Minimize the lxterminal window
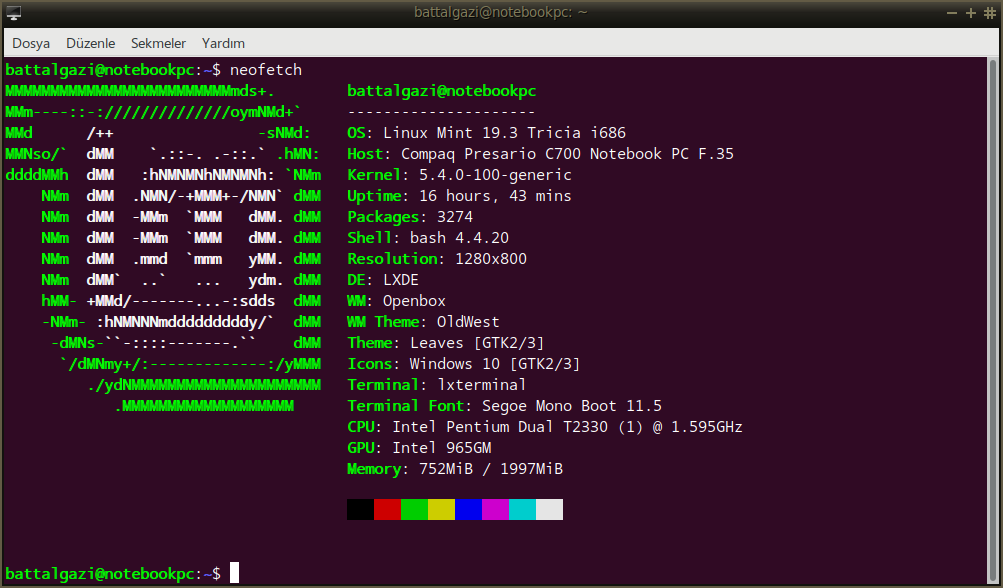This screenshot has width=1003, height=588. (952, 13)
